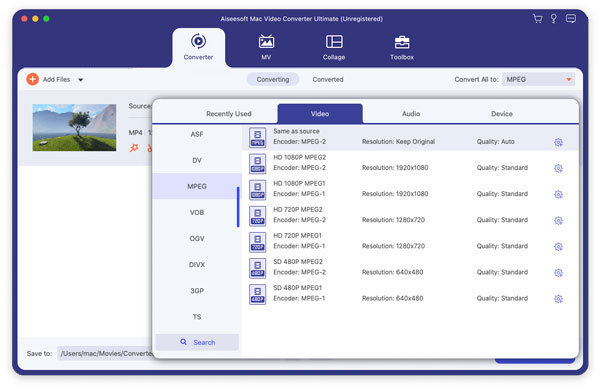The width and height of the screenshot is (600, 389).
Task: Open the feedback message icon
Action: 571,18
